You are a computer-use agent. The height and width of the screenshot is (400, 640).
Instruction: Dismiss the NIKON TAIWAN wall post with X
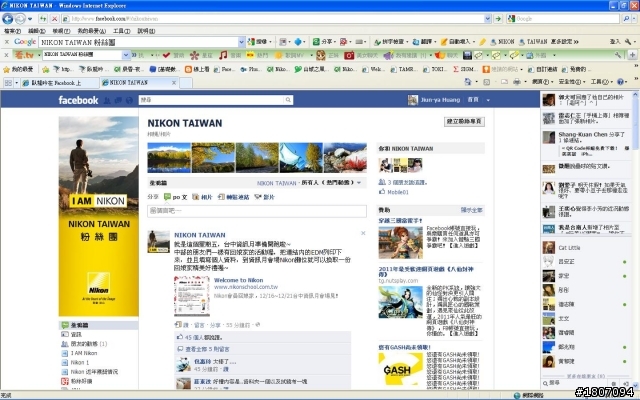coord(363,233)
